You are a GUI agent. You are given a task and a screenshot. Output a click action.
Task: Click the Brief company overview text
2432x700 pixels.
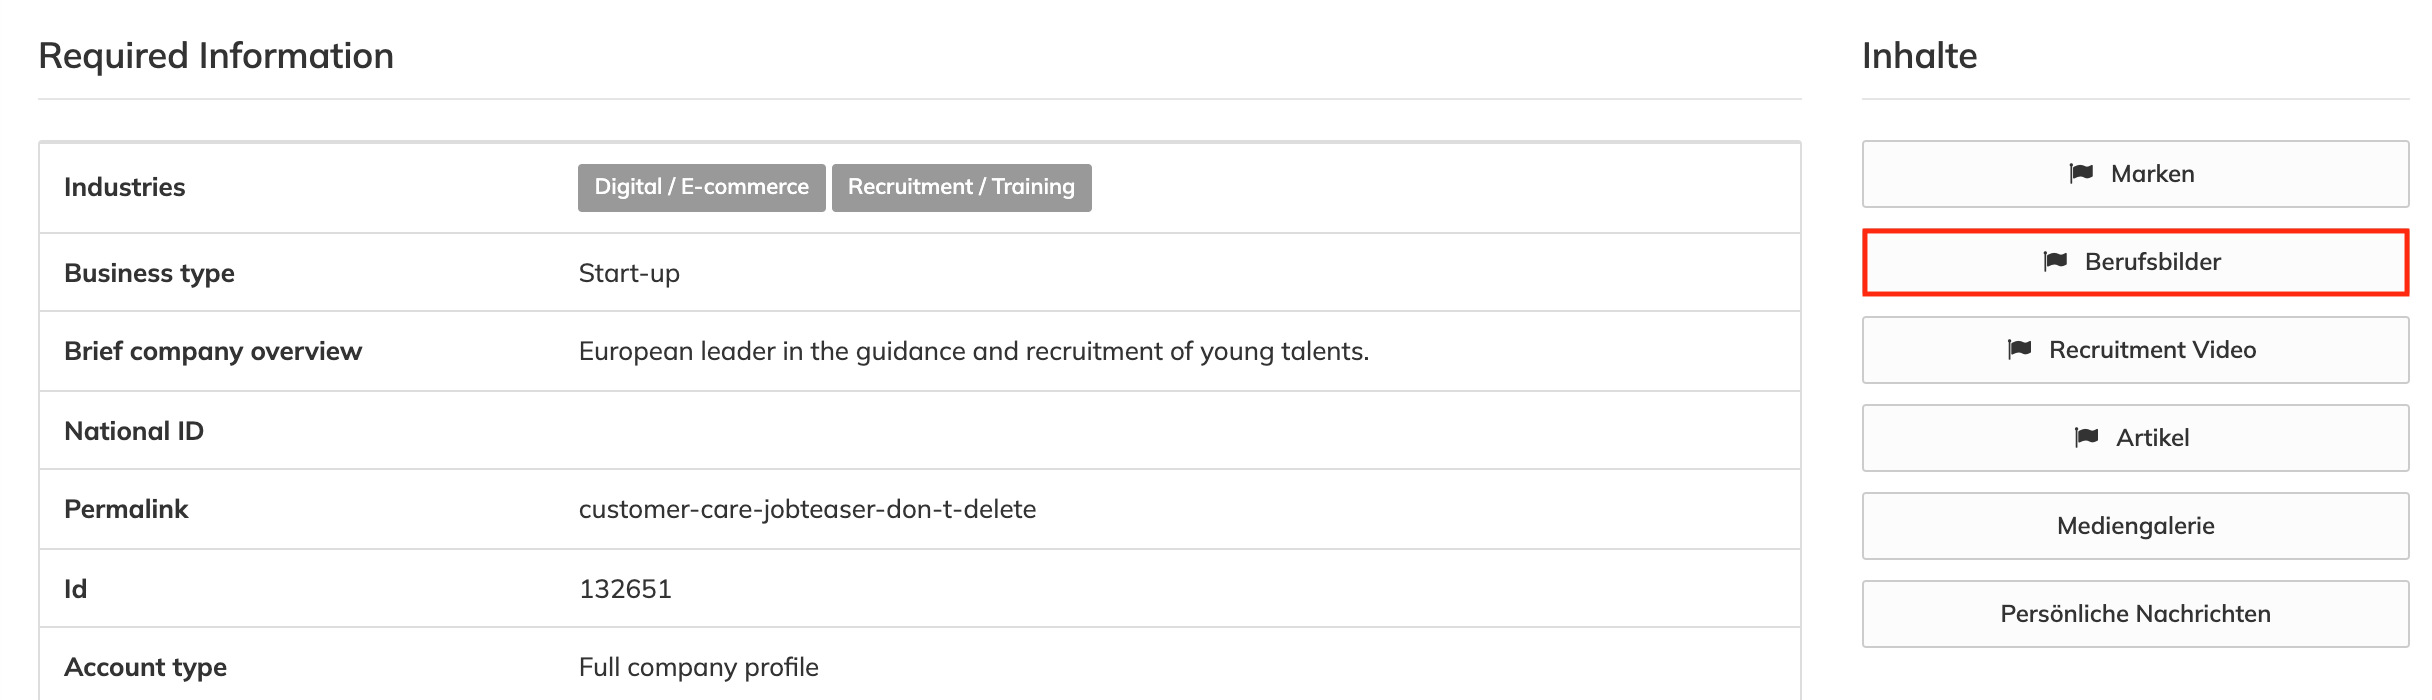click(975, 351)
